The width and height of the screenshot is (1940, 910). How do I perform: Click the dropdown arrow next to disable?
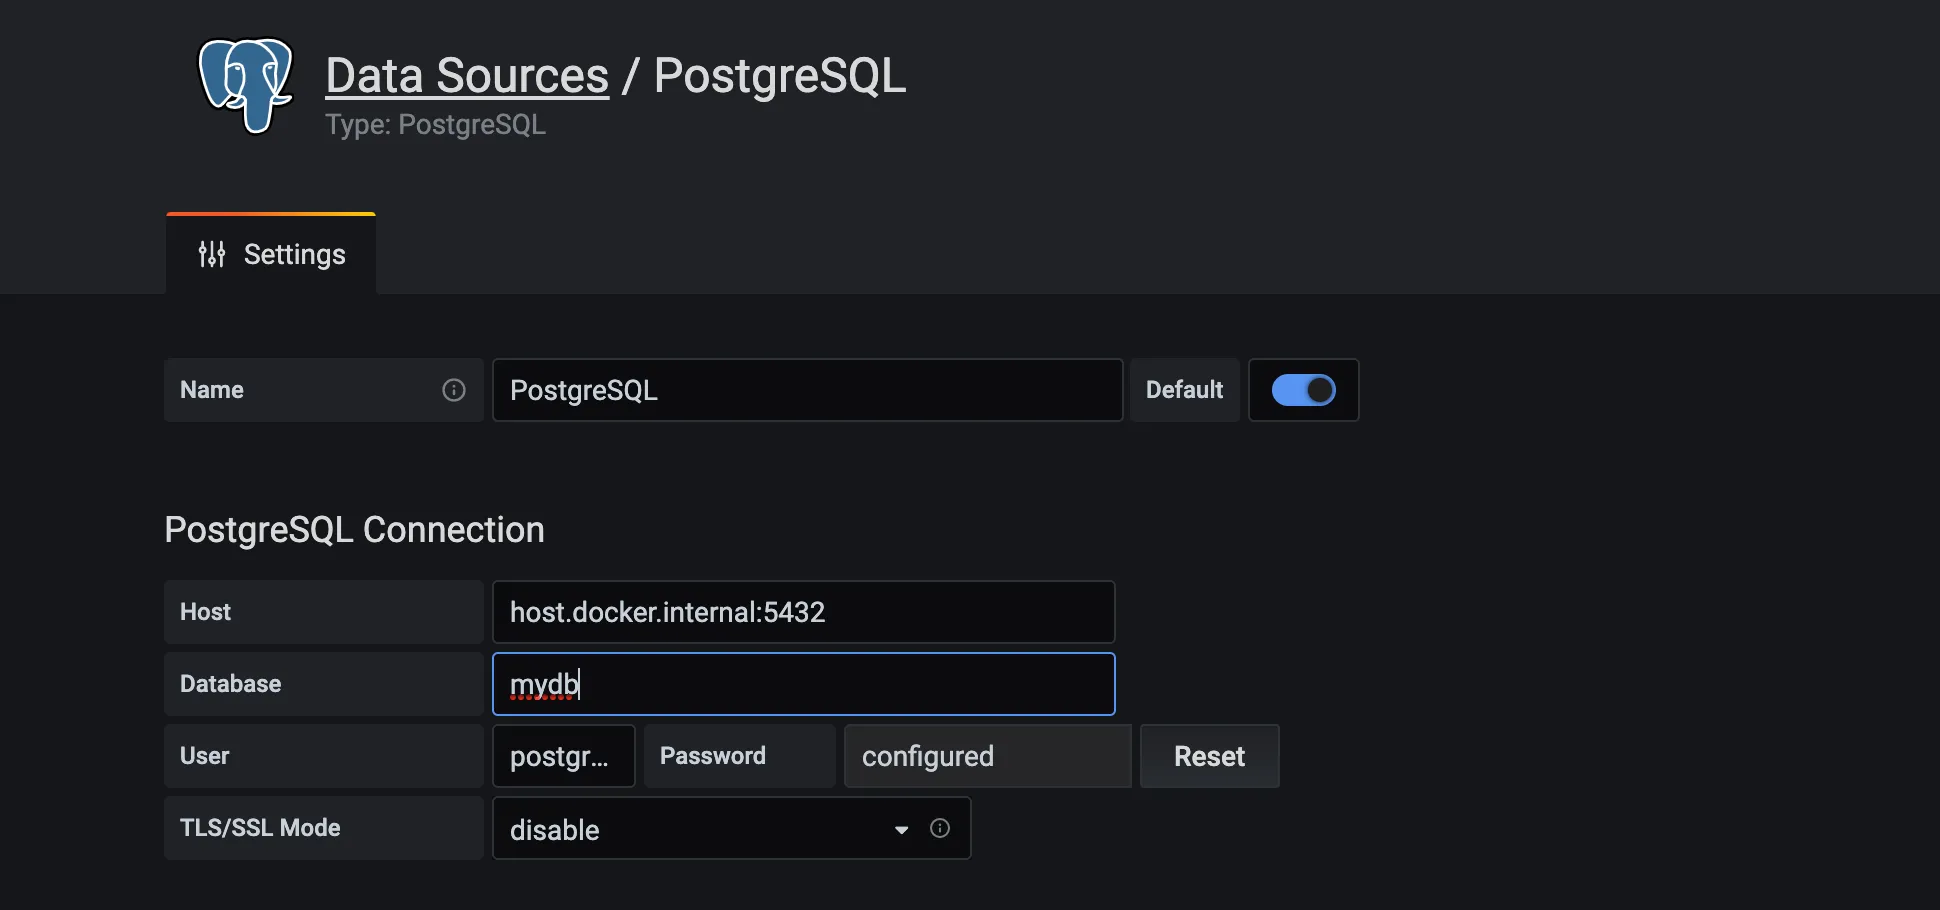pyautogui.click(x=902, y=830)
